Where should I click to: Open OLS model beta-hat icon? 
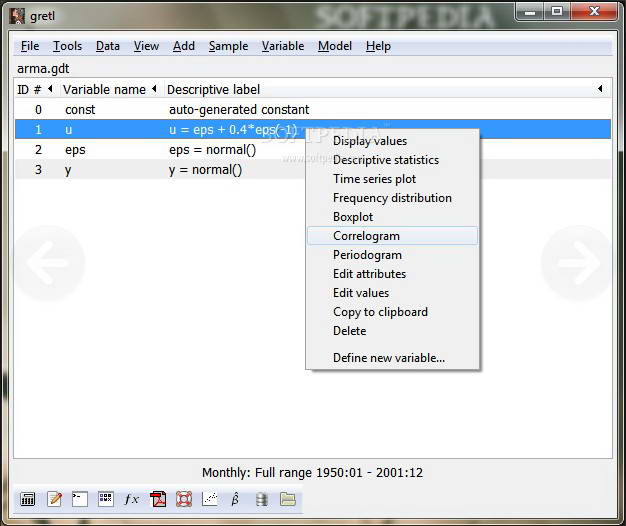[x=235, y=499]
